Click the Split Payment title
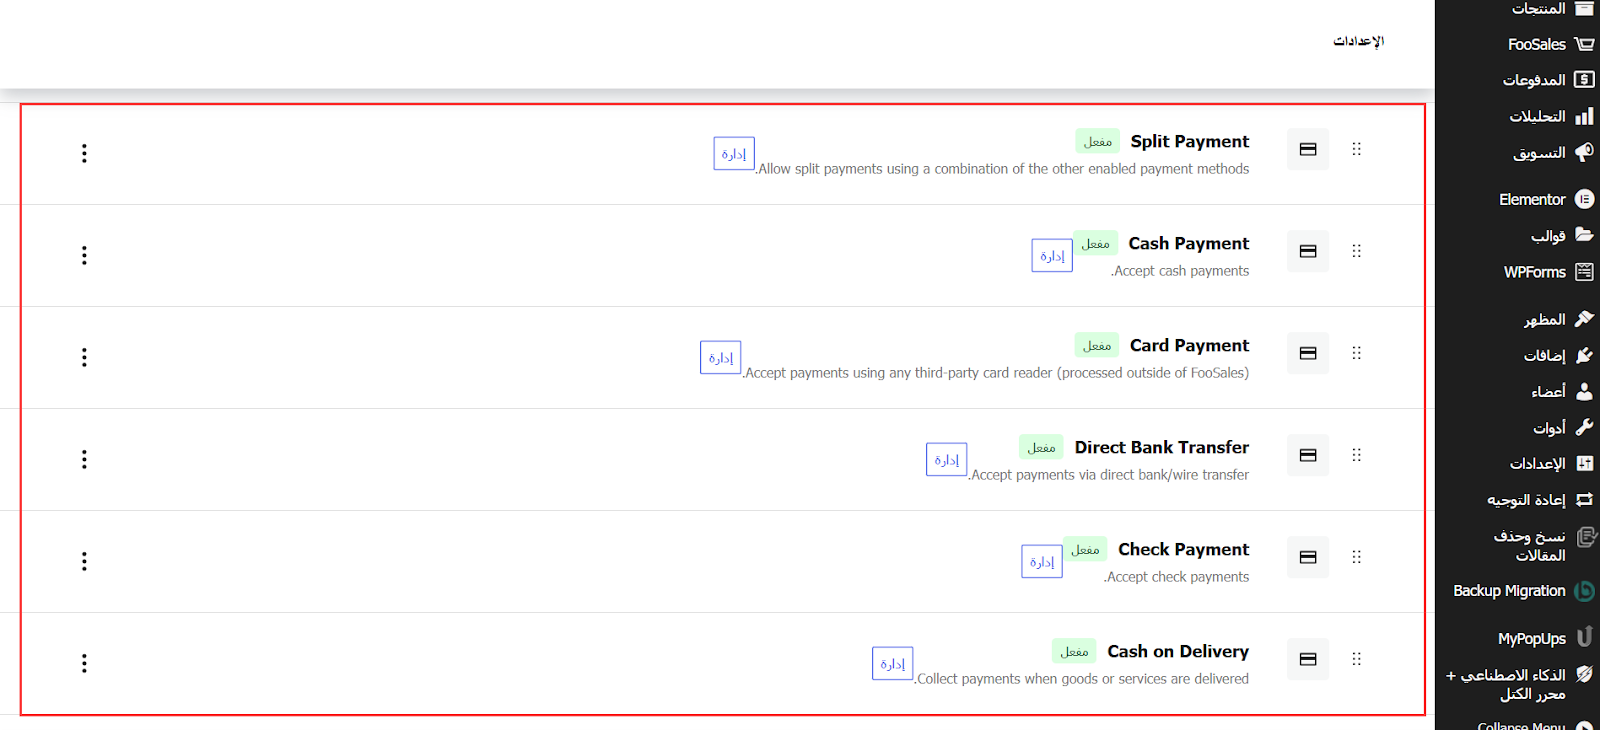The image size is (1600, 730). (1190, 141)
